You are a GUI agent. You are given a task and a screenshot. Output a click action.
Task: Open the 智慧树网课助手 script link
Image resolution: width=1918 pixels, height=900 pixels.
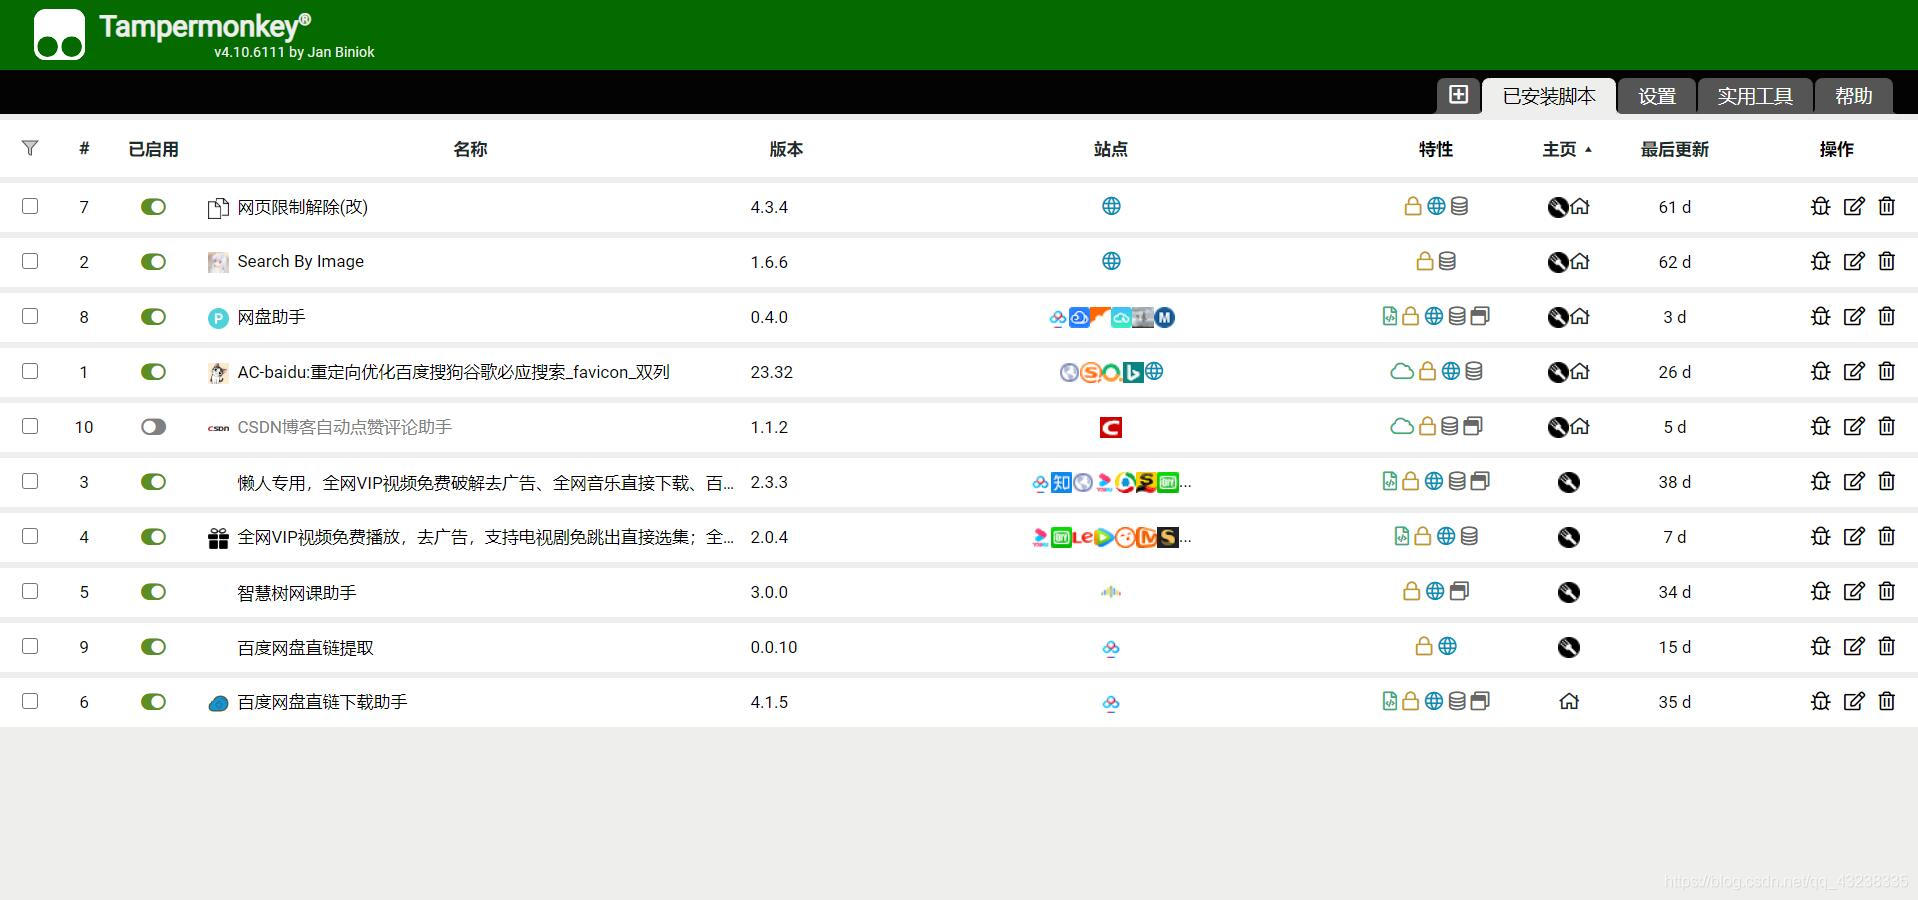click(296, 592)
